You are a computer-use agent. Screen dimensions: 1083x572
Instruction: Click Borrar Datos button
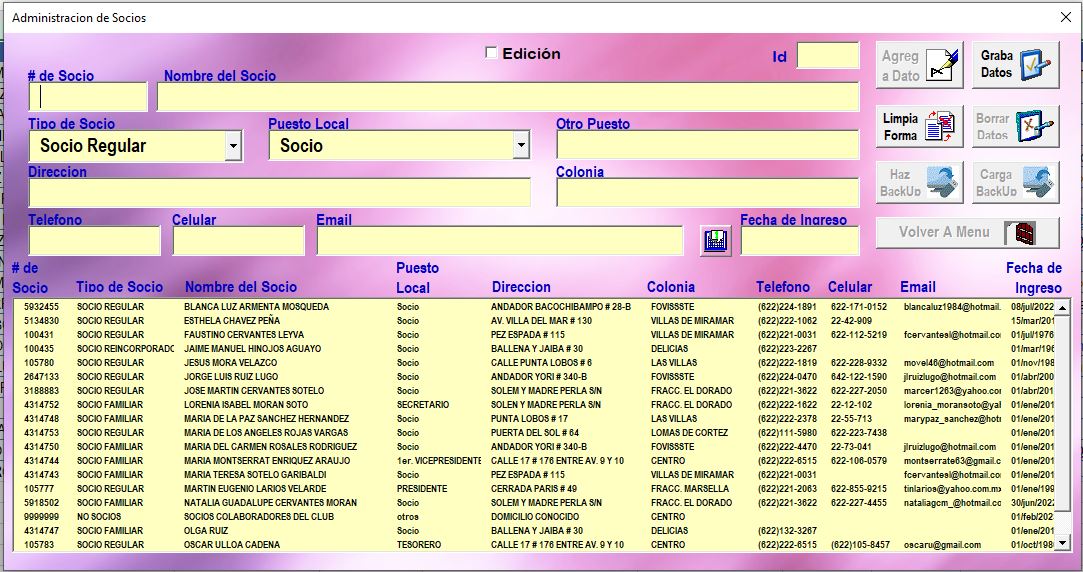coord(1015,126)
